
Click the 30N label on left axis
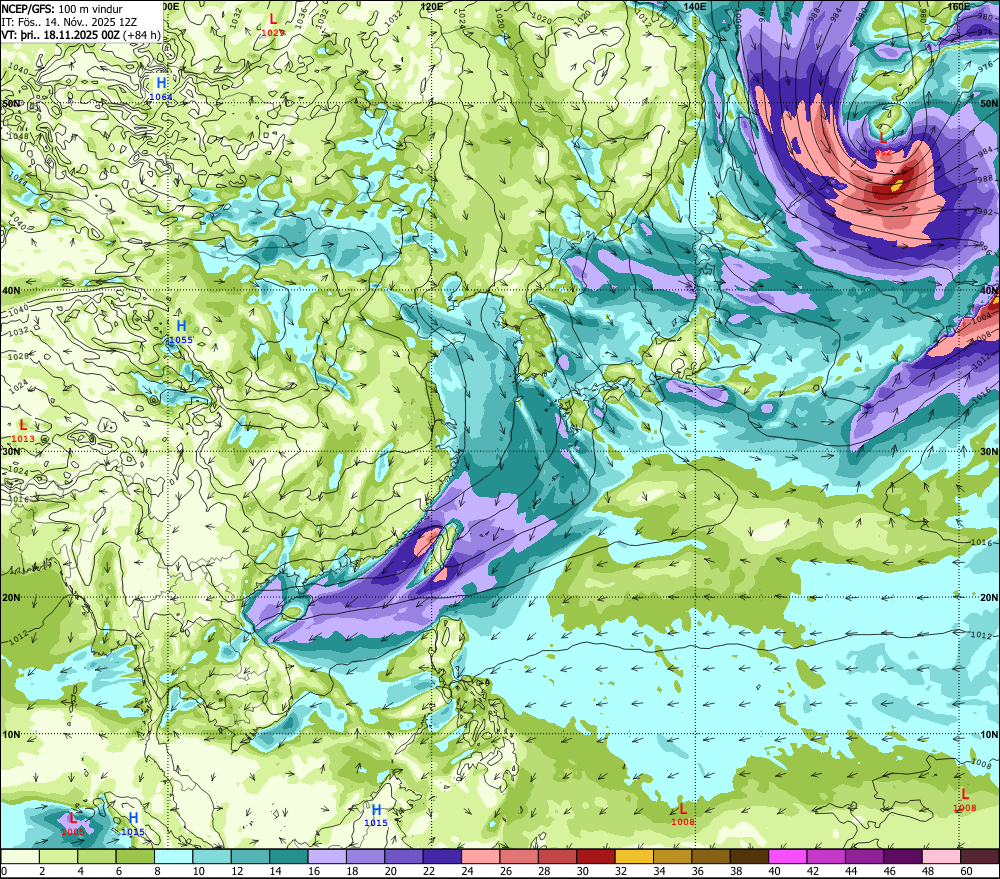pyautogui.click(x=11, y=452)
